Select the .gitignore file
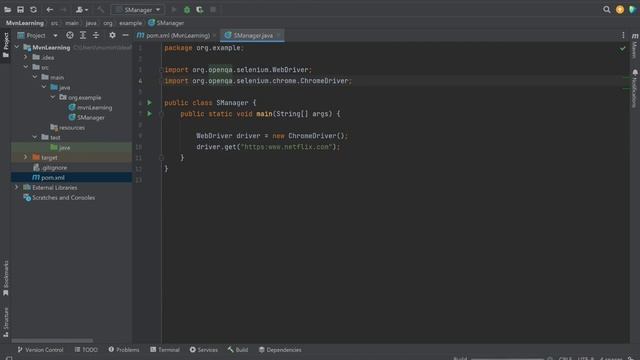This screenshot has height=360, width=640. point(50,167)
